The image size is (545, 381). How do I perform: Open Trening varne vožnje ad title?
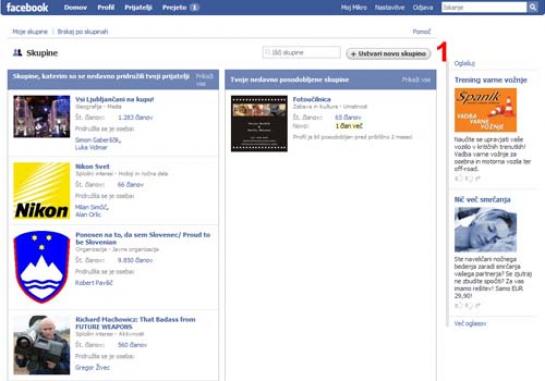point(490,80)
